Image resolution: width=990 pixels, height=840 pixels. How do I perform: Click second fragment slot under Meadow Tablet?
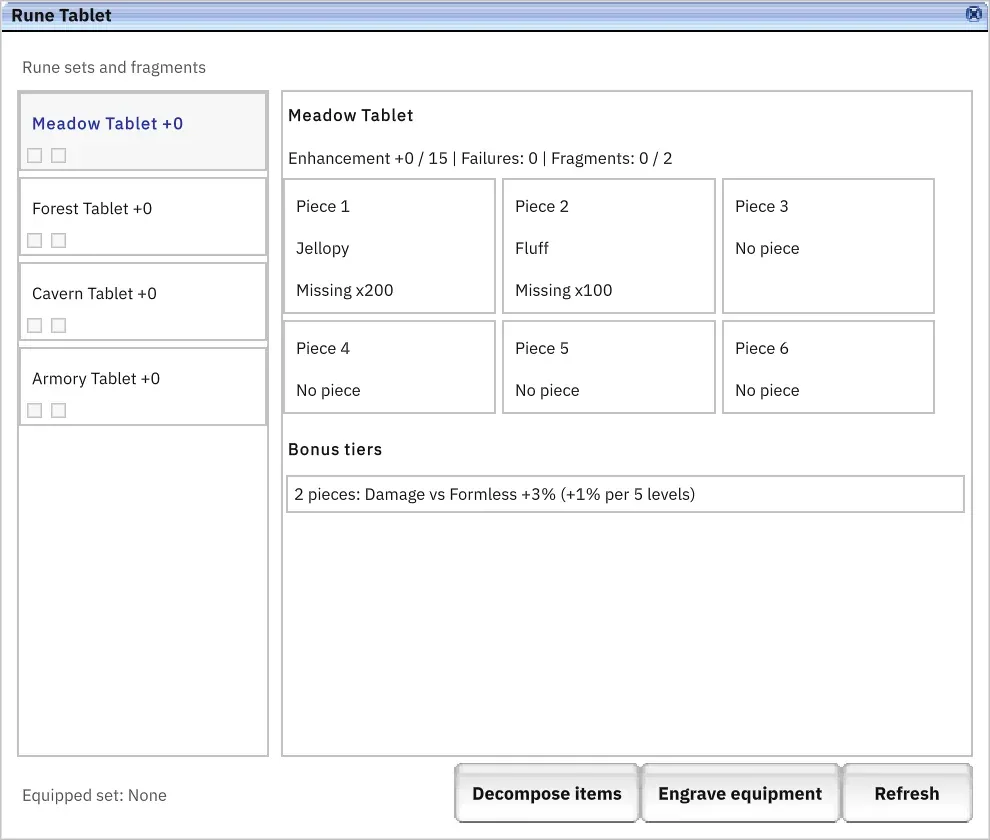coord(59,155)
